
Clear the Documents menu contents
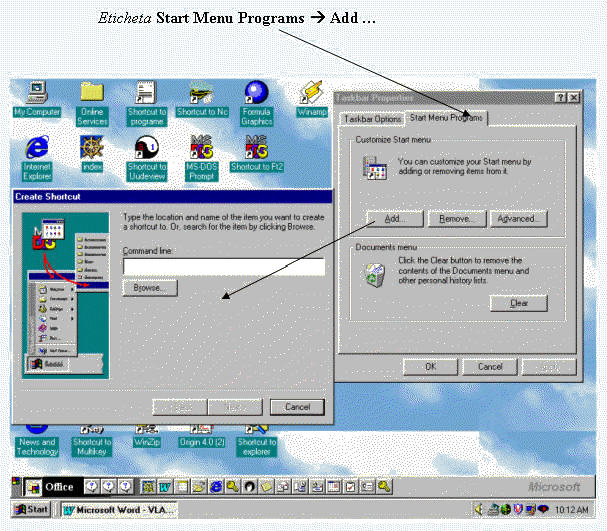(x=518, y=303)
